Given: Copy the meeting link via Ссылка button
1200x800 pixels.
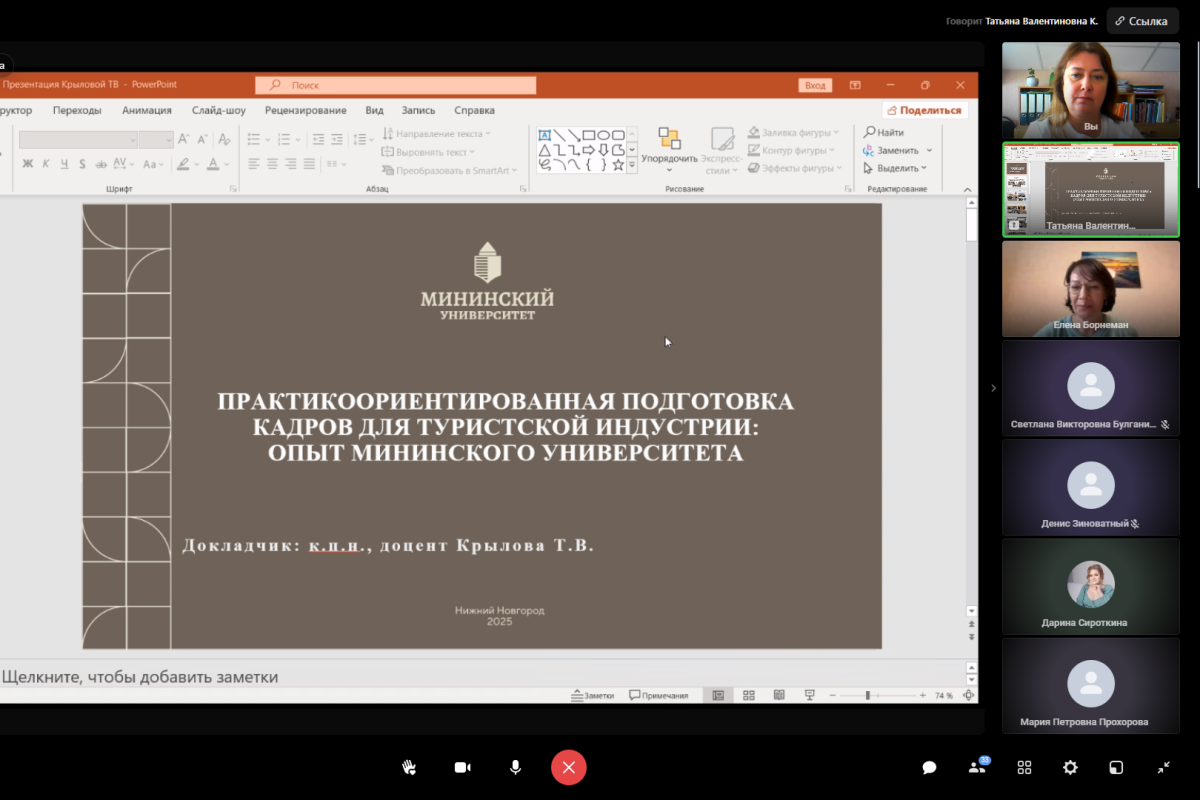Looking at the screenshot, I should (x=1141, y=21).
